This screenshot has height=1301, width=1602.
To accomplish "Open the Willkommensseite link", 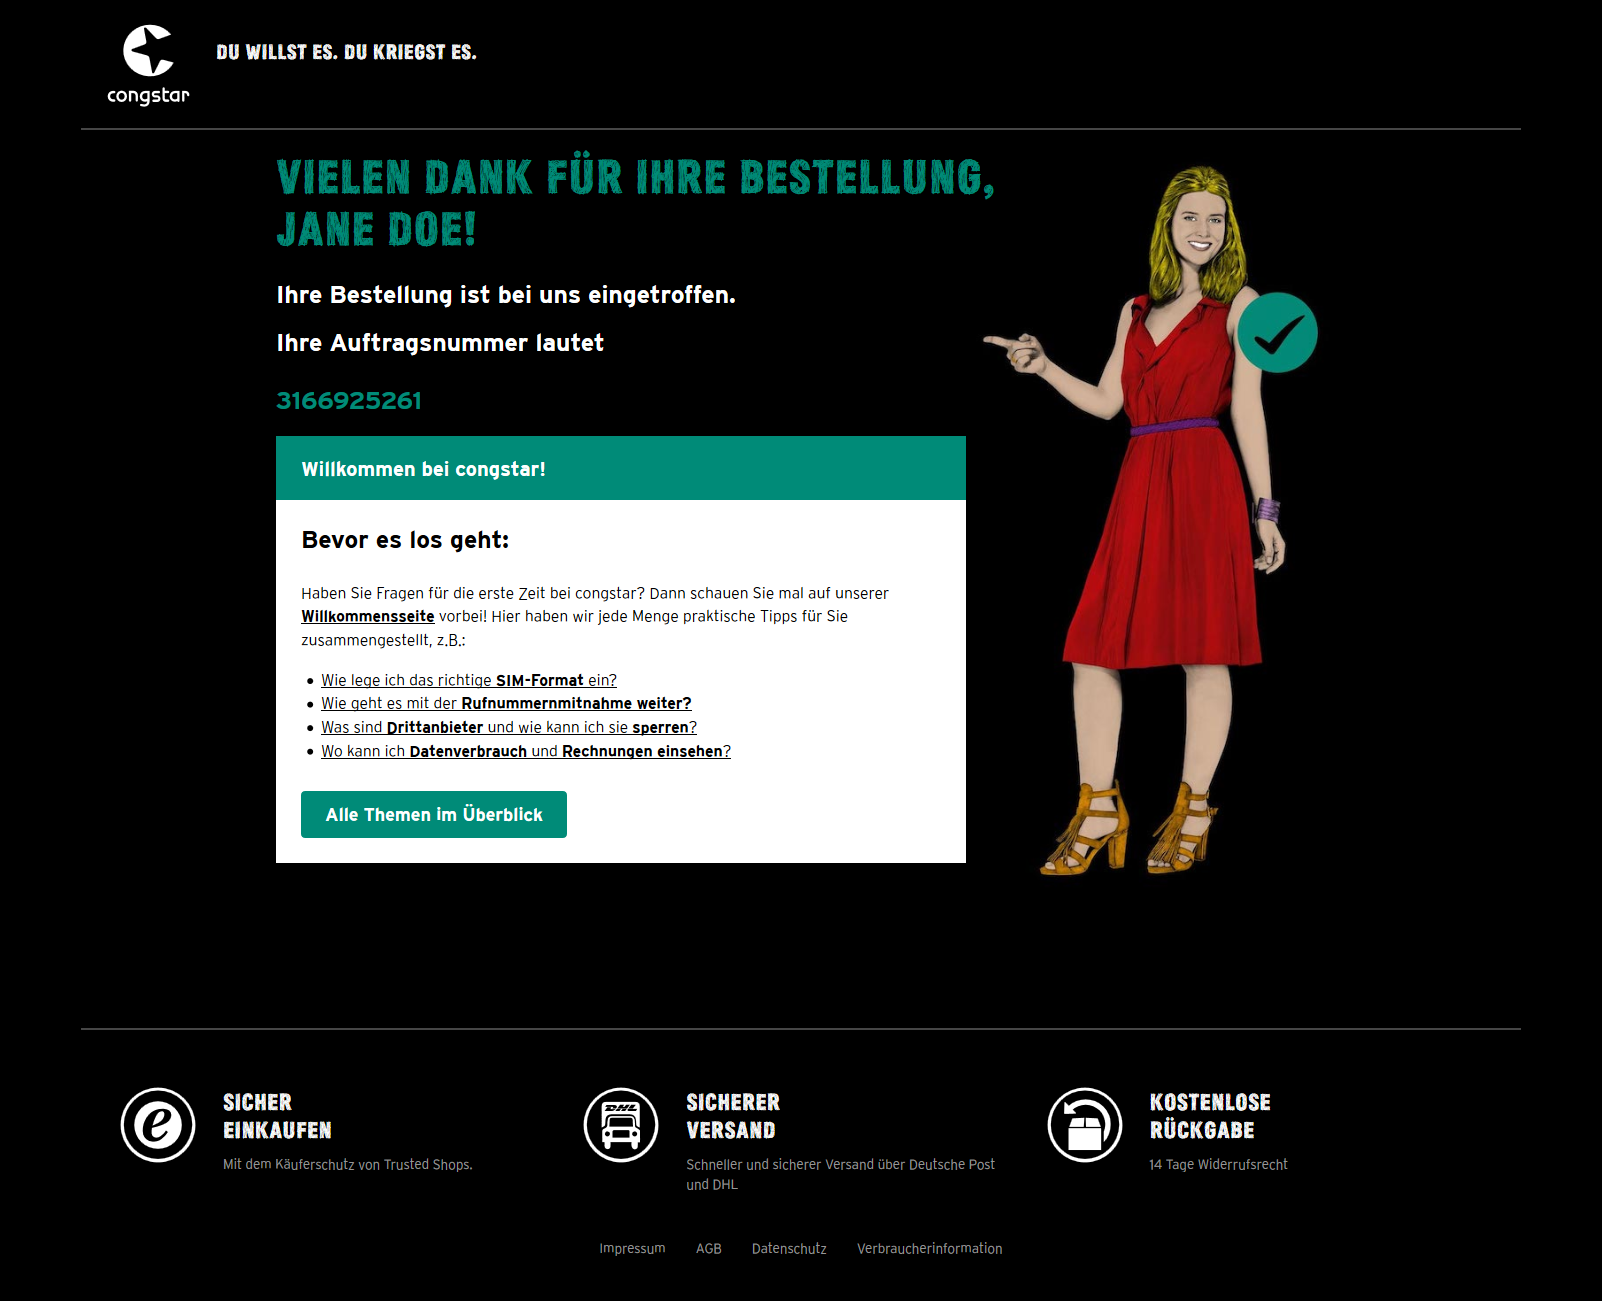I will click(x=367, y=617).
